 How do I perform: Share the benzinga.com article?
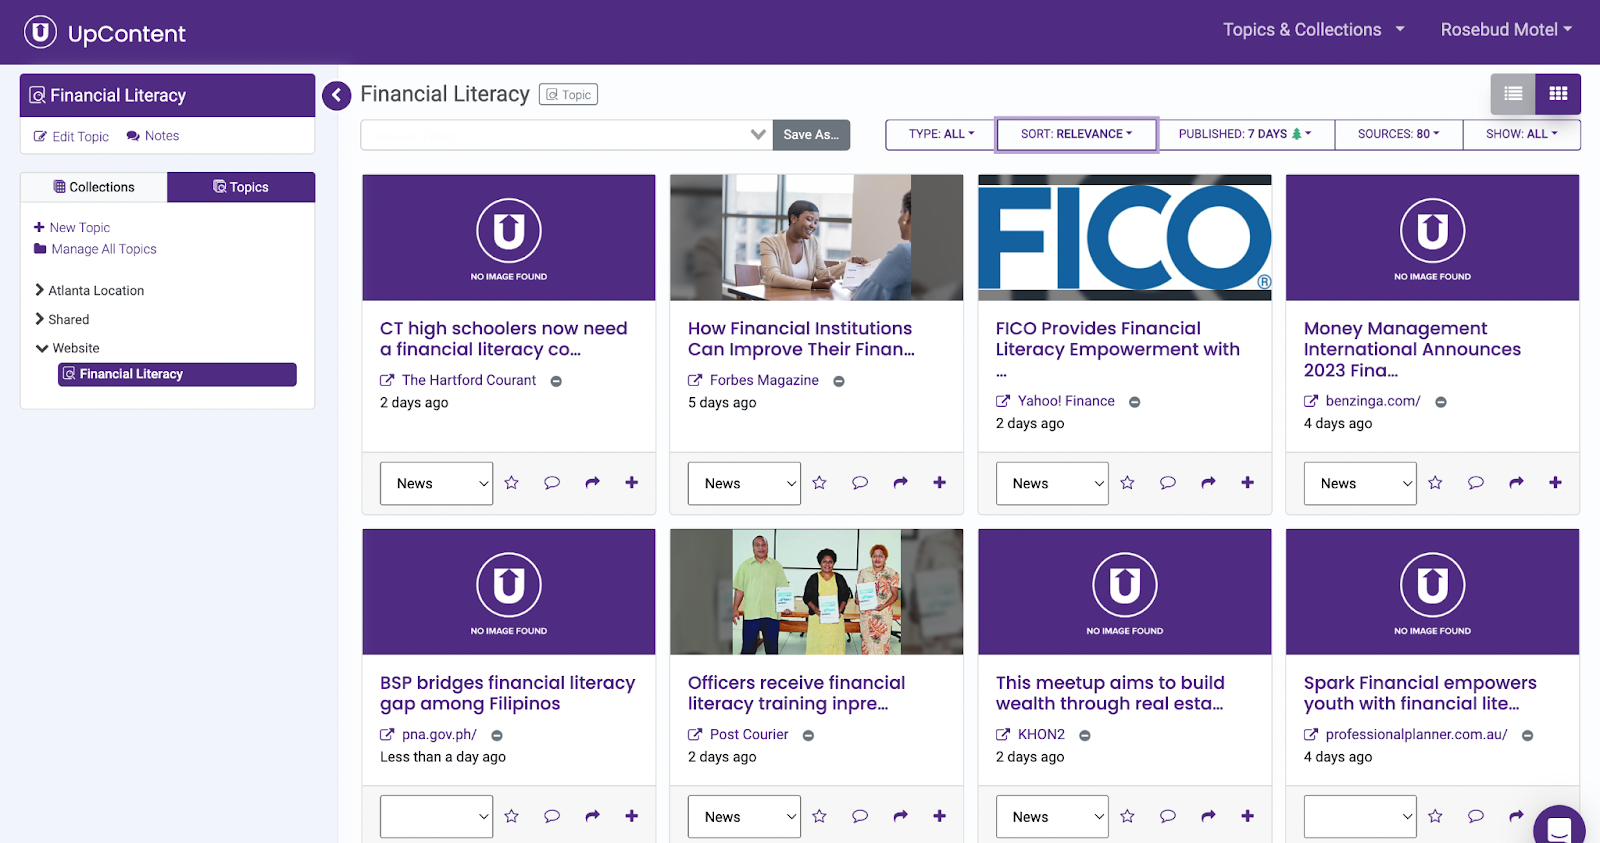pyautogui.click(x=1516, y=483)
